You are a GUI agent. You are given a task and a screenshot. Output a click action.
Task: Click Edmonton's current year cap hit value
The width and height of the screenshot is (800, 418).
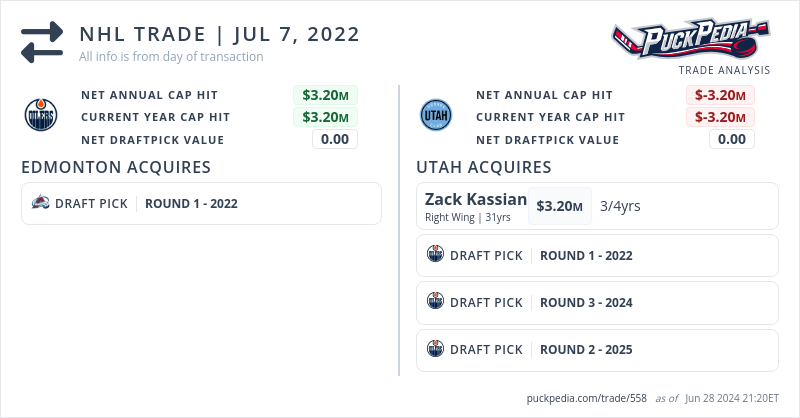click(x=325, y=117)
